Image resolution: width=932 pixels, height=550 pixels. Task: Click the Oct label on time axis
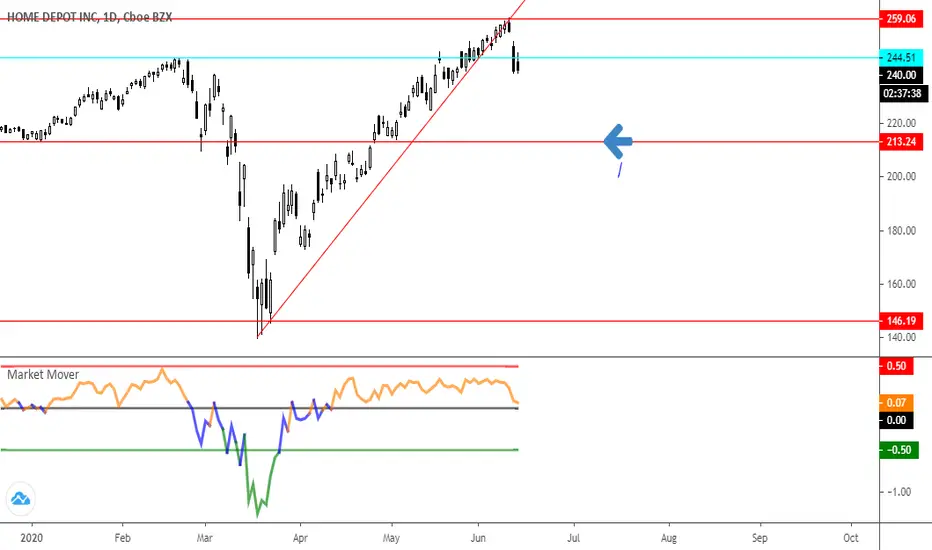coord(851,538)
